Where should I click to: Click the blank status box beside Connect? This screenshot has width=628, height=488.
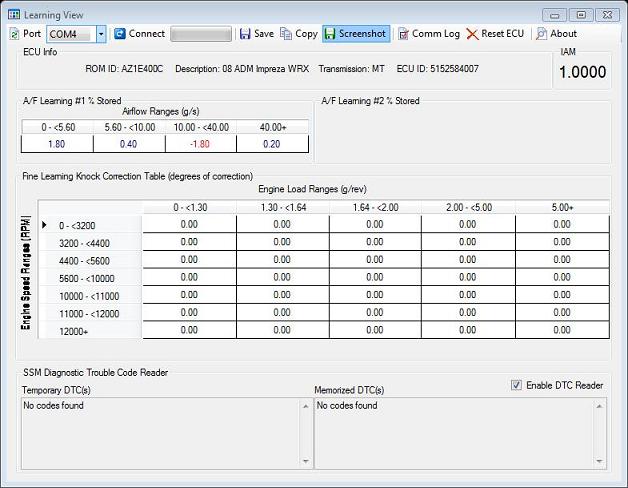coord(200,34)
